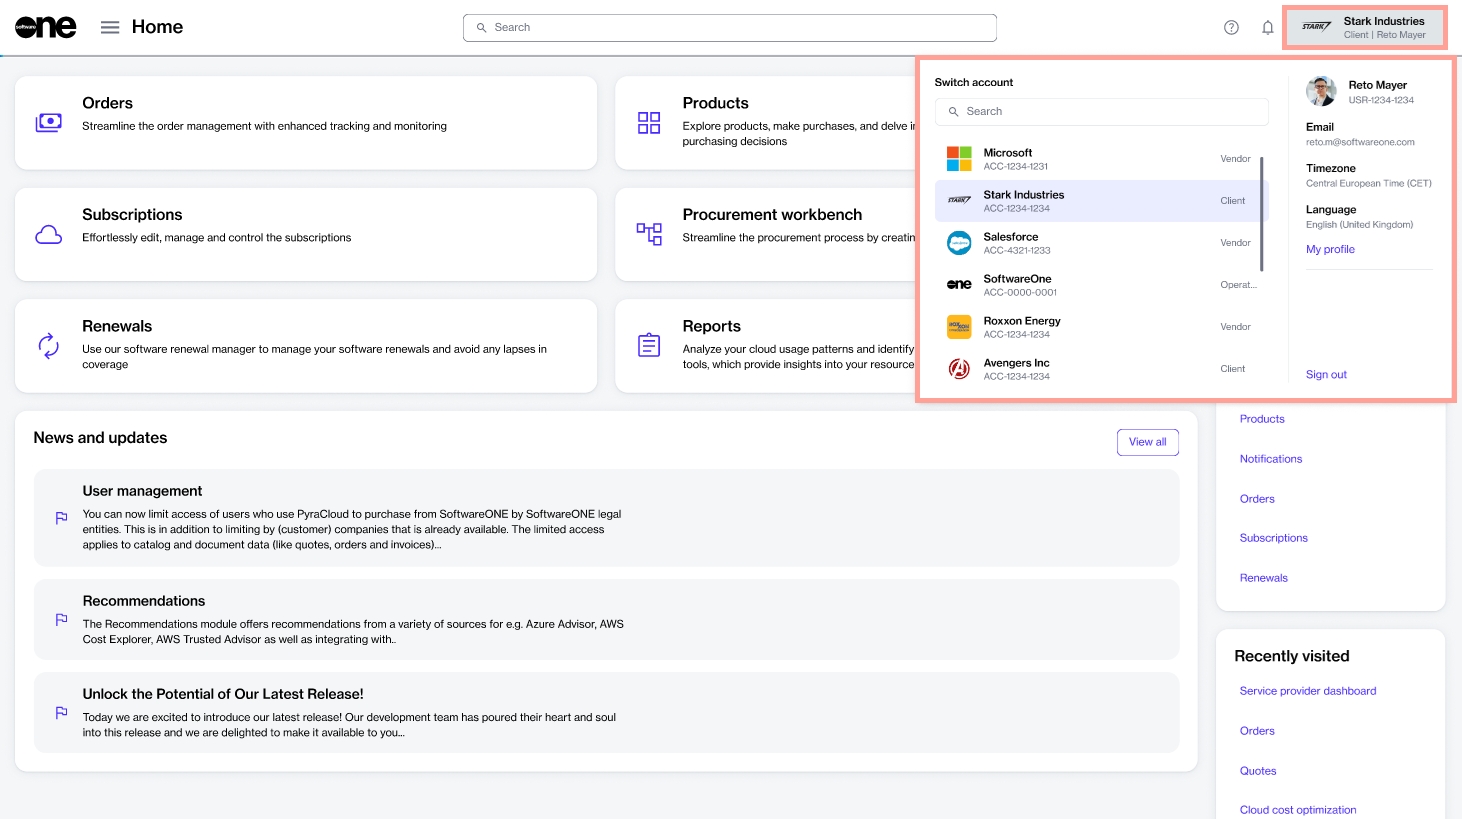Click the SoftwareOne logo in header
Screen dimensions: 1462x819
coord(46,27)
